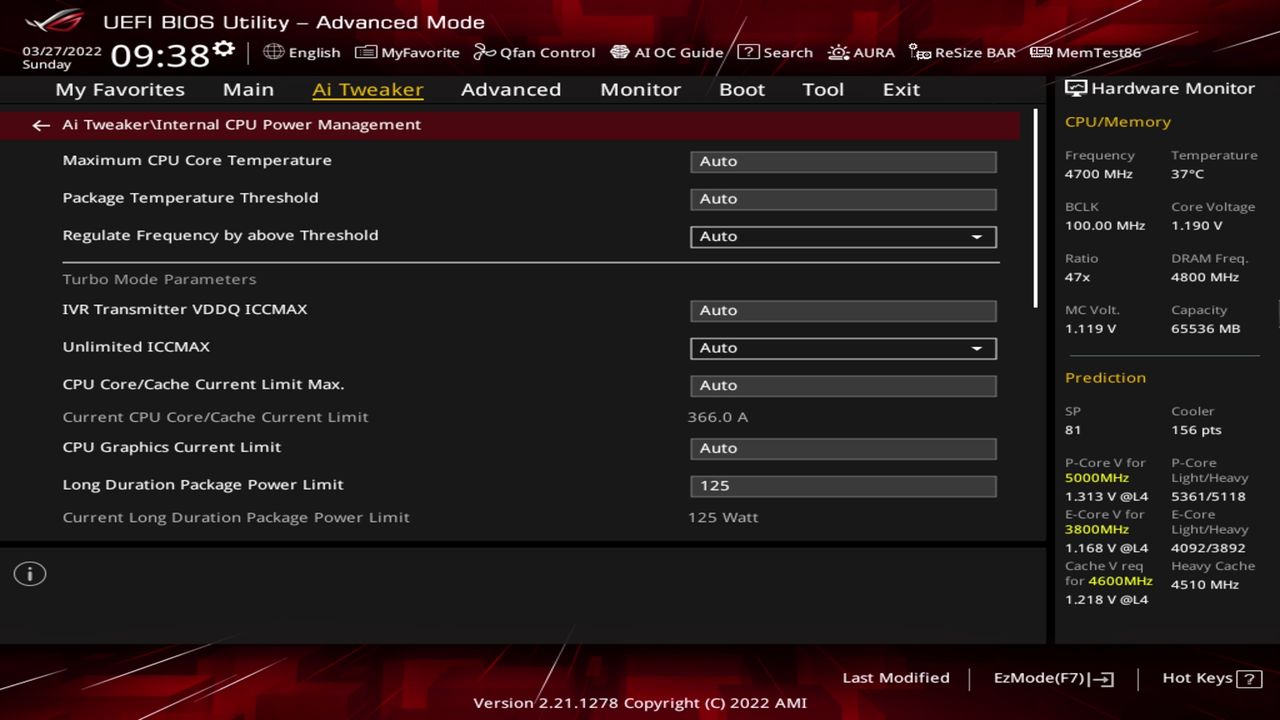1280x720 pixels.
Task: Click the 1.190 V core voltage value
Action: [x=1196, y=226]
